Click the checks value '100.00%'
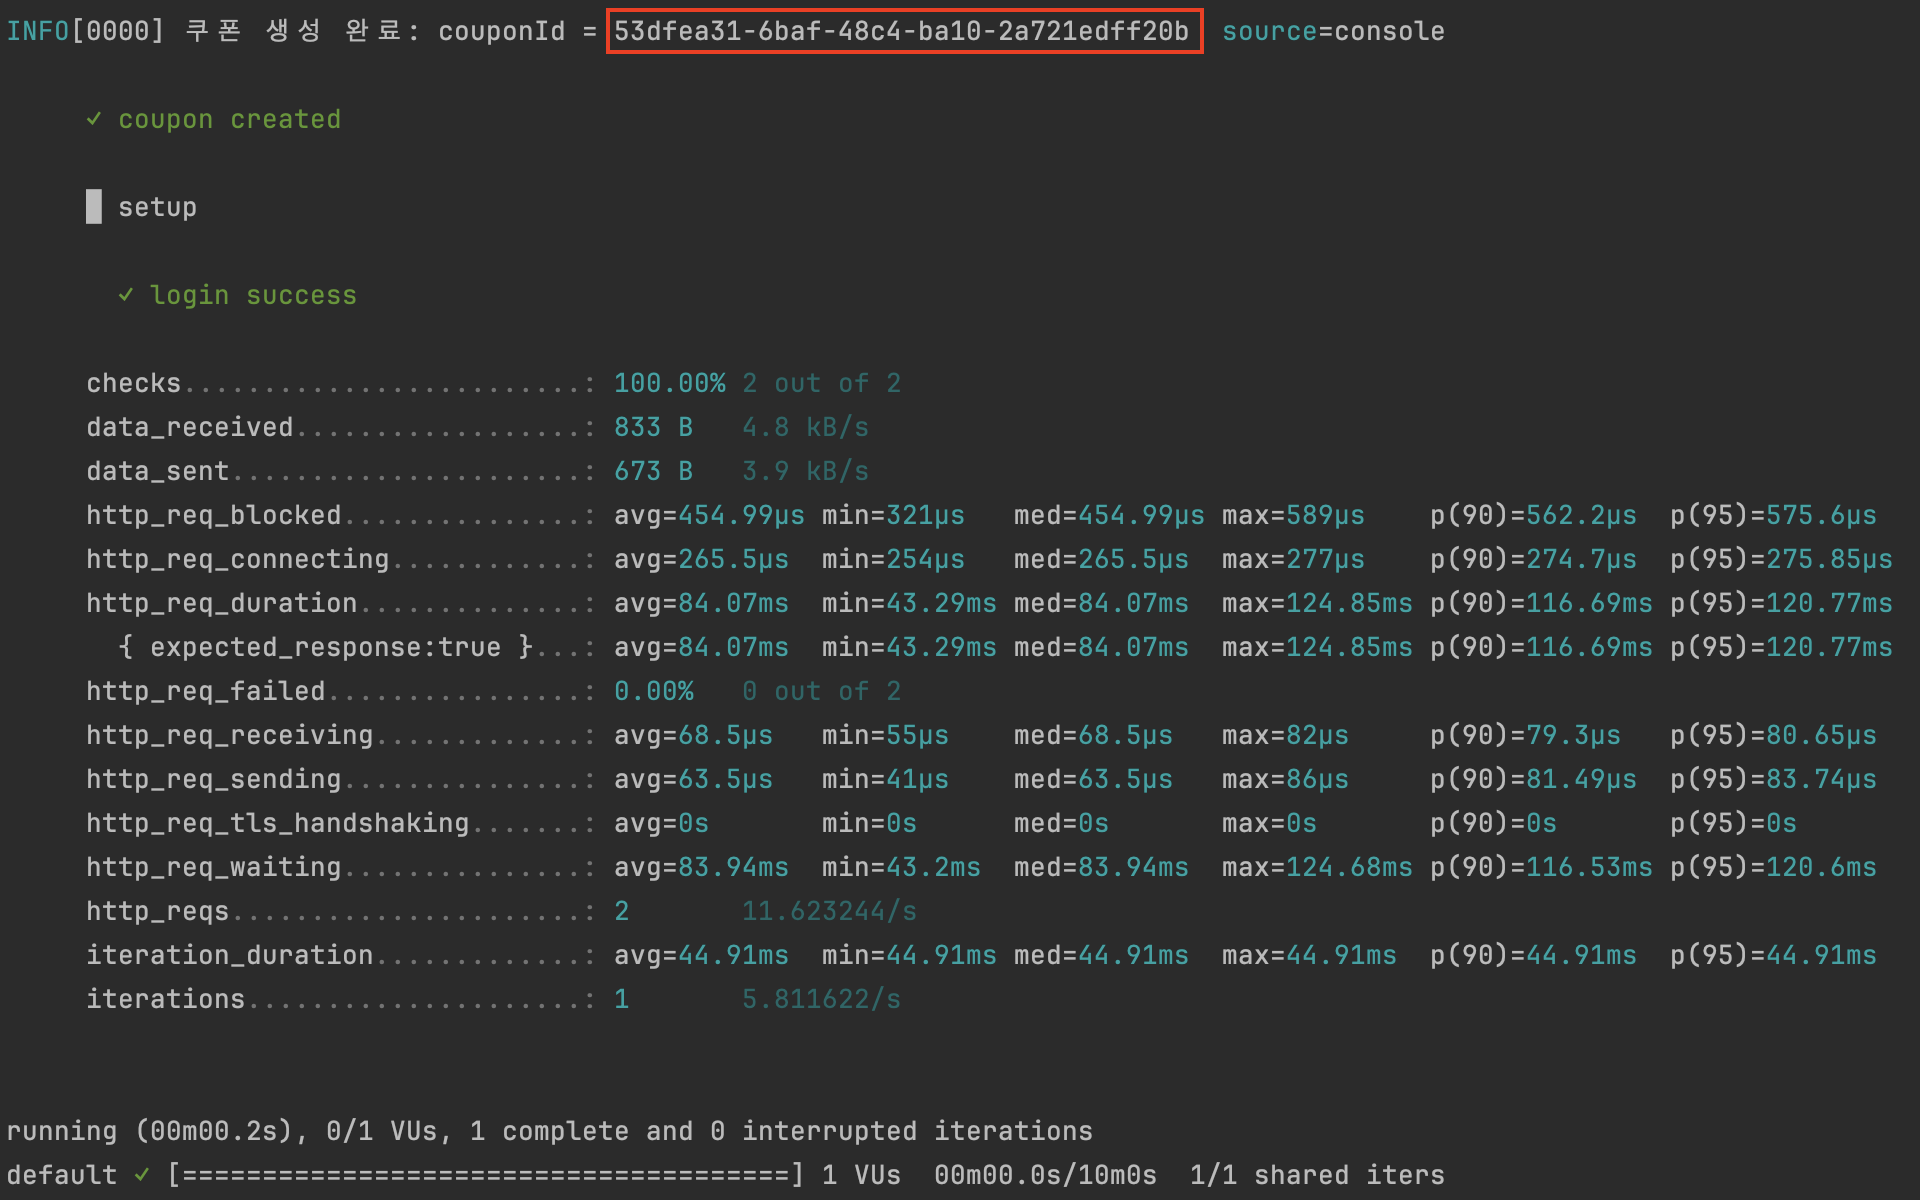 coord(669,383)
